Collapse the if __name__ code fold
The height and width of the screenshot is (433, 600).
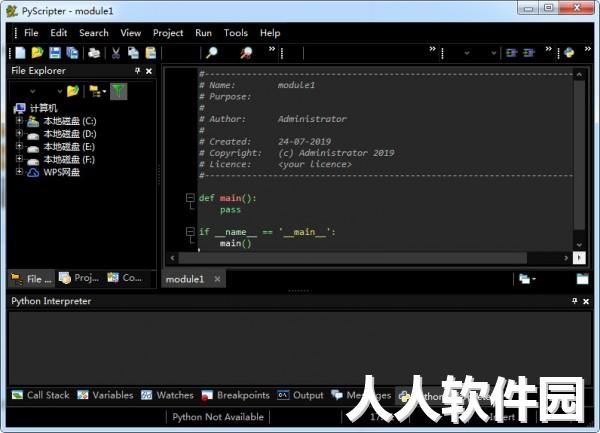[190, 231]
